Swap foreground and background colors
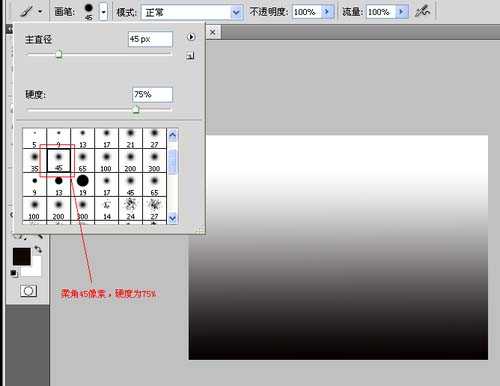 coord(38,249)
